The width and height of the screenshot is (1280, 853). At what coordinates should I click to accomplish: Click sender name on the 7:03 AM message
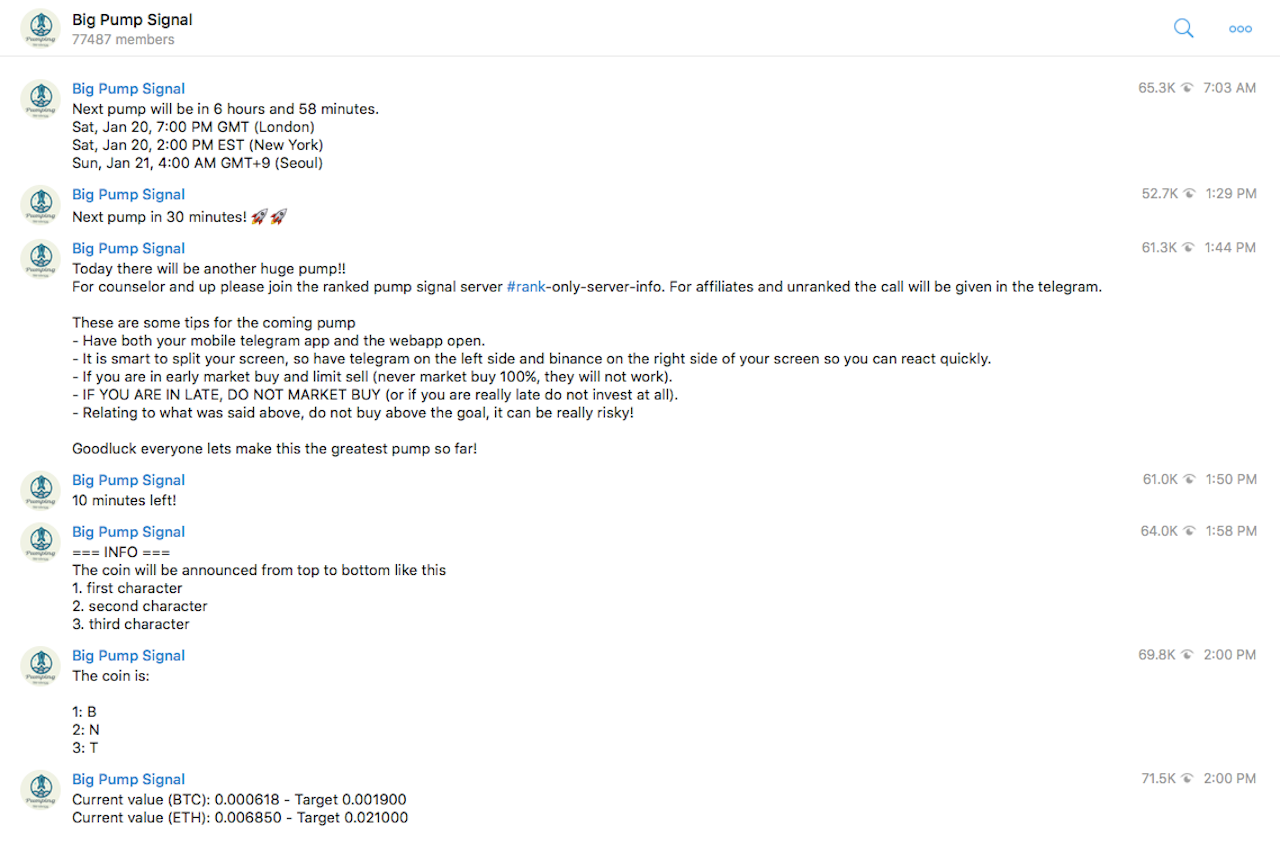tap(128, 89)
